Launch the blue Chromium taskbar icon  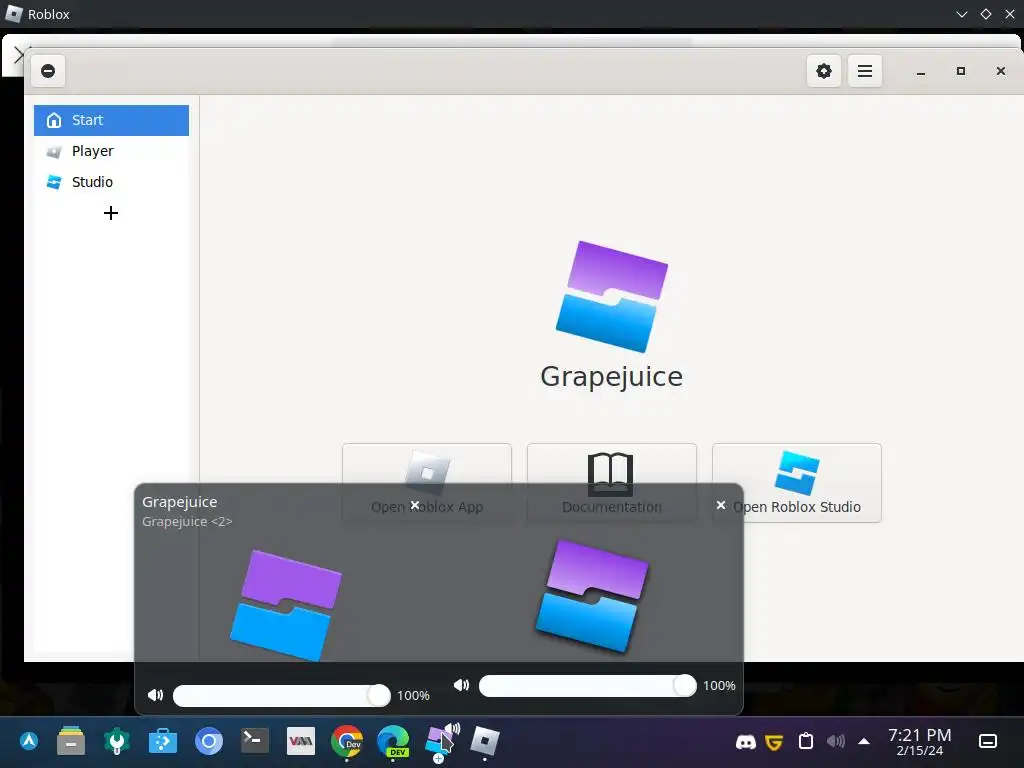(x=209, y=741)
